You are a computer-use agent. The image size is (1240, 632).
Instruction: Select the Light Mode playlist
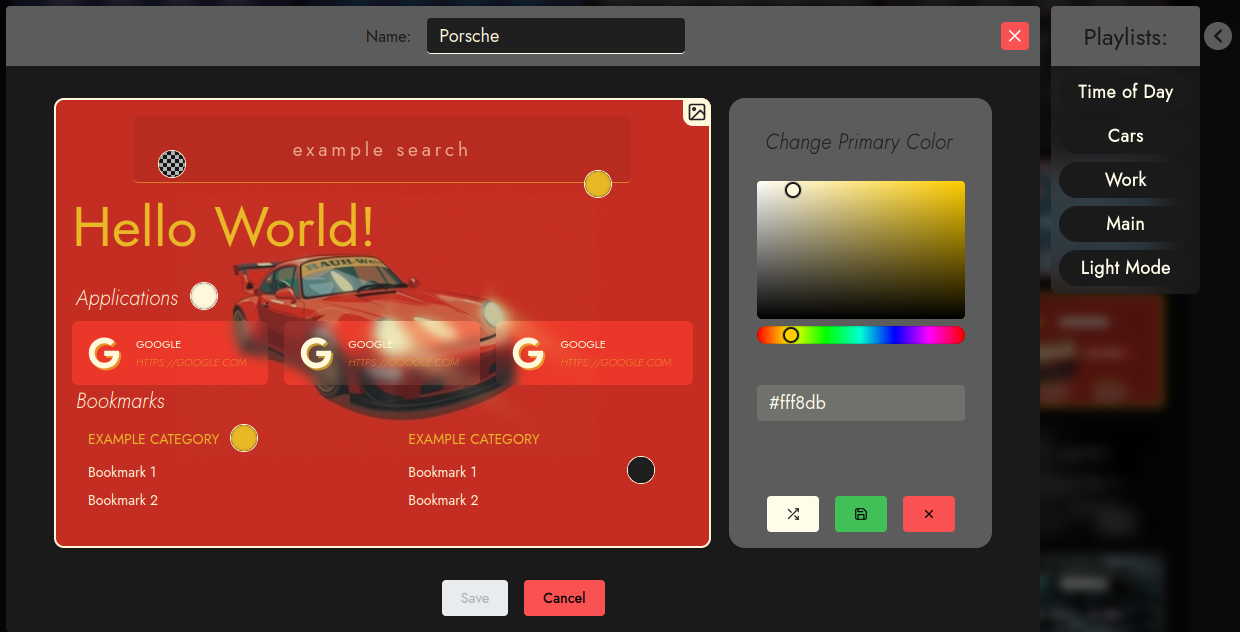[x=1125, y=268]
